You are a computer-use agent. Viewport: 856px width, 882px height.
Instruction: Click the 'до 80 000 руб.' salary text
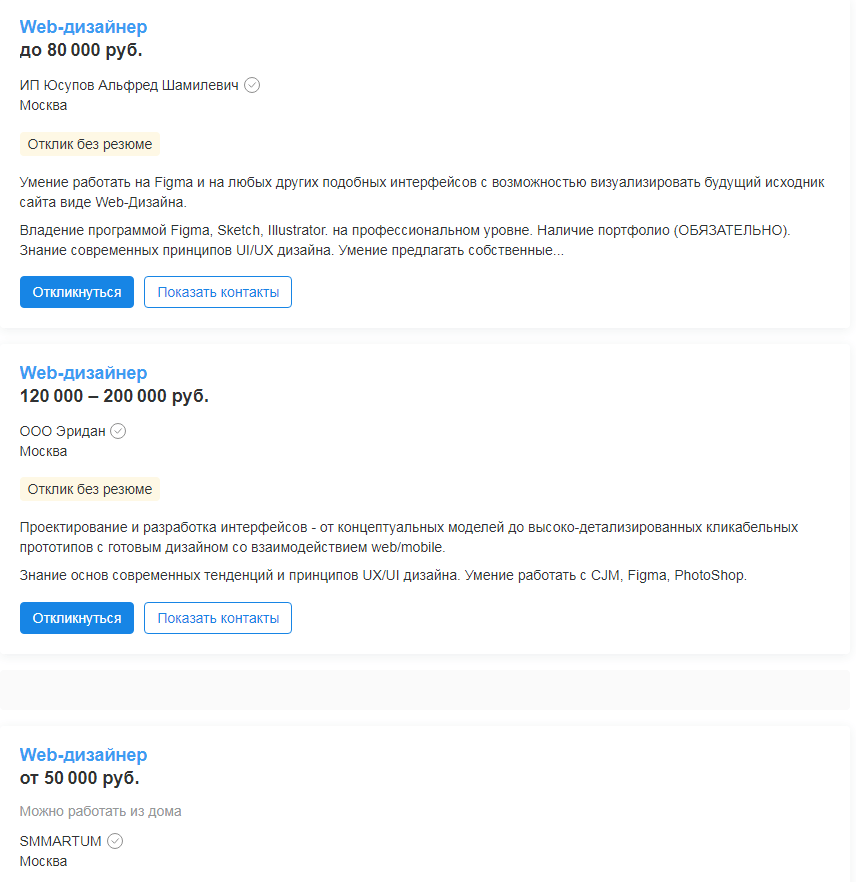[x=81, y=50]
